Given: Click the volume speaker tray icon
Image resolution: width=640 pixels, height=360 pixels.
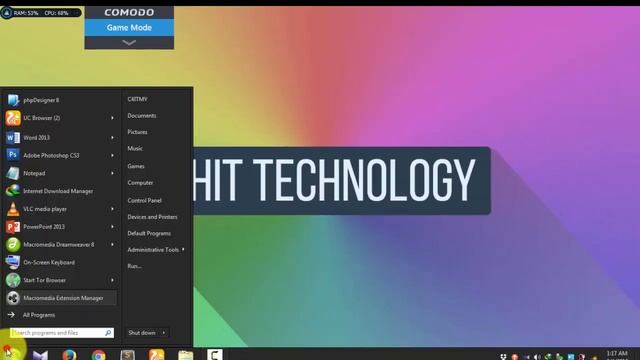Looking at the screenshot, I should (537, 357).
